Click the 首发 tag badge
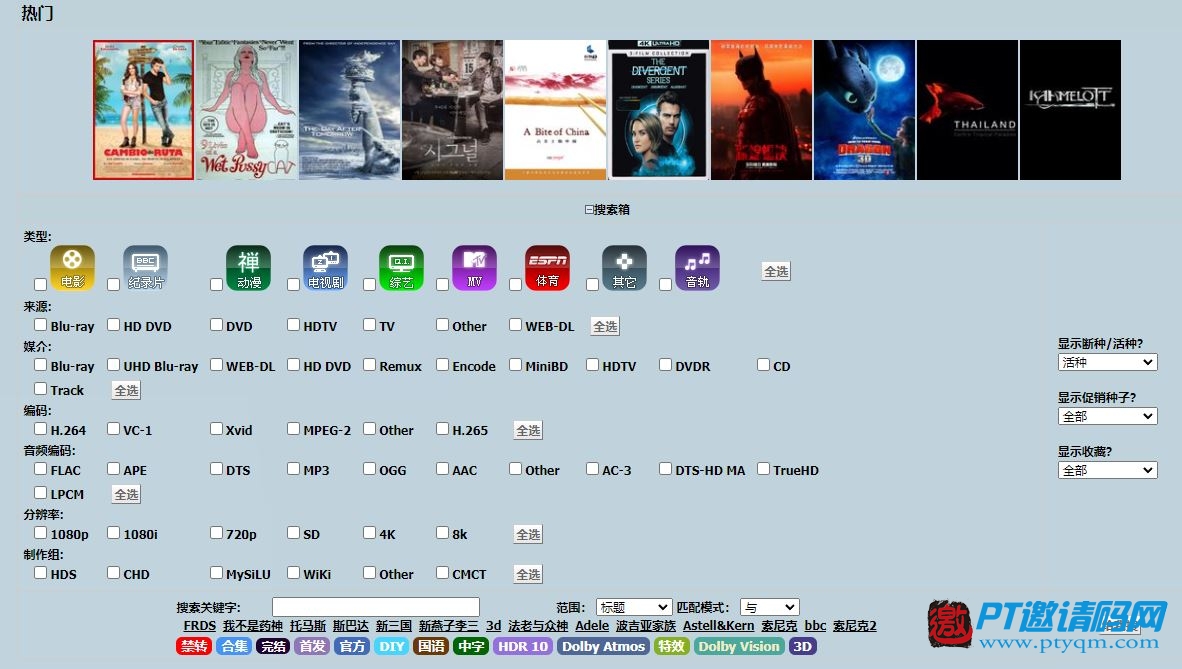The image size is (1182, 669). click(x=312, y=646)
